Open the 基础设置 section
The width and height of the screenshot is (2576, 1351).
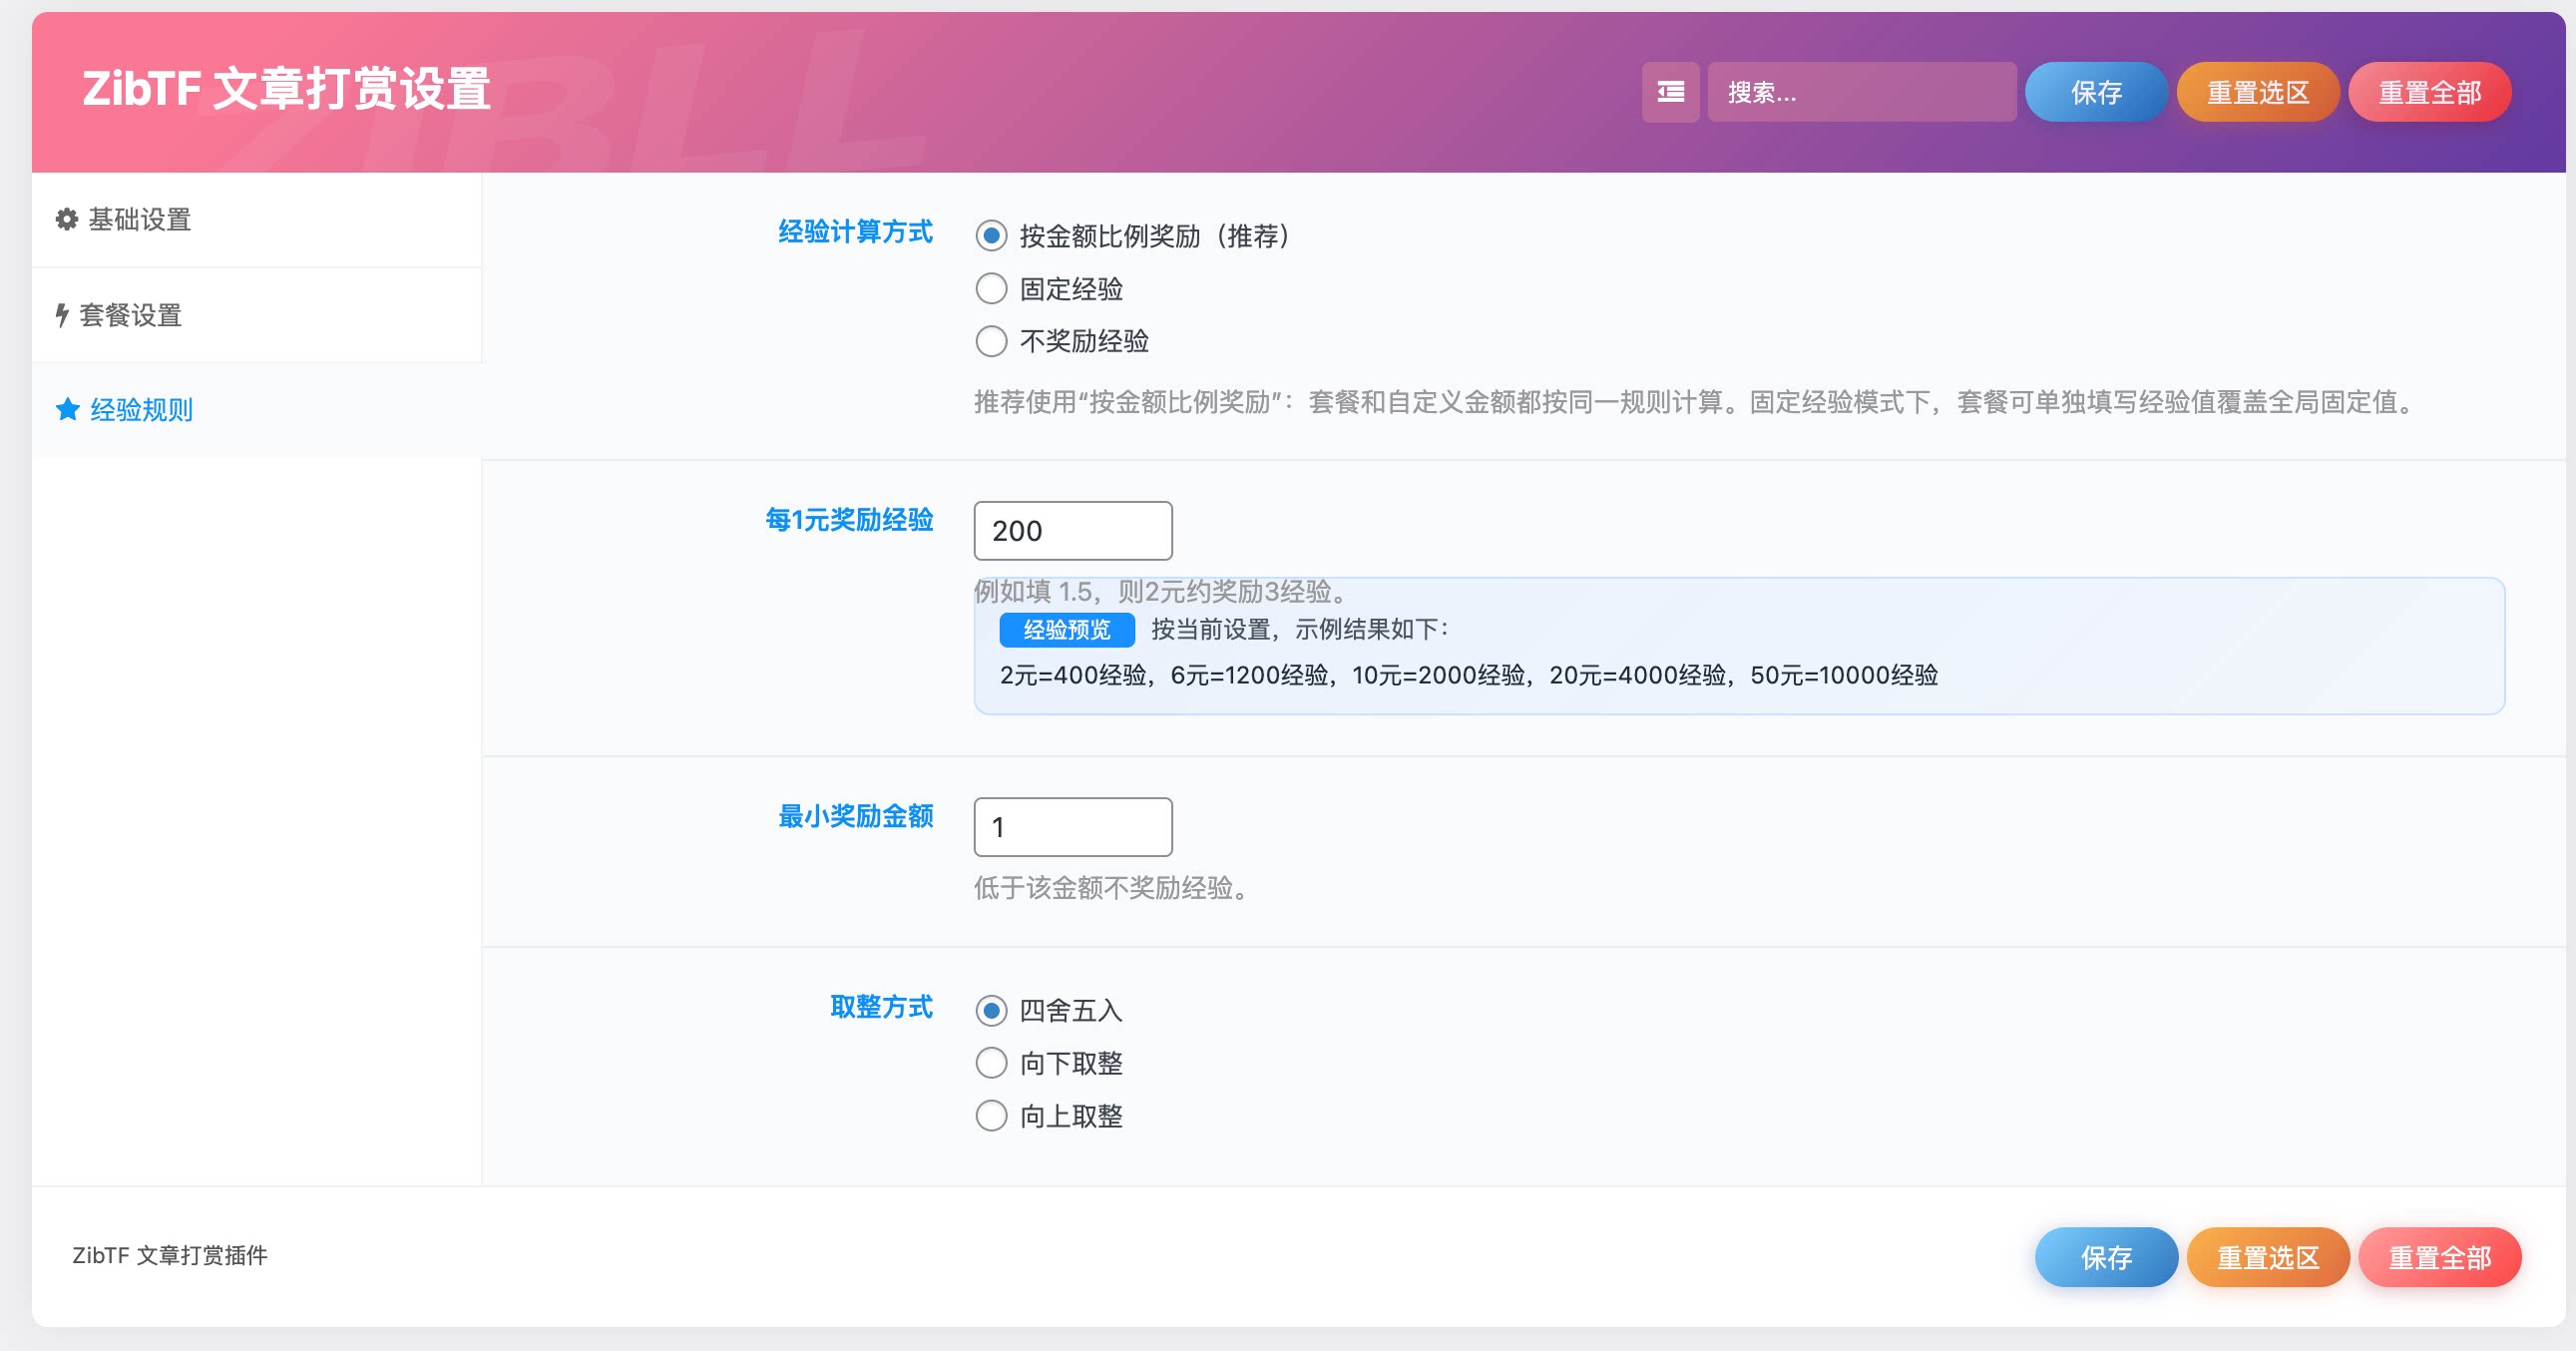[x=138, y=220]
